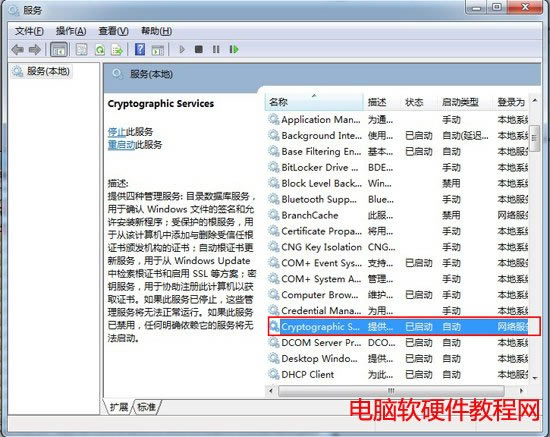Click the Stop Service square icon
Image resolution: width=550 pixels, height=437 pixels.
pos(199,49)
